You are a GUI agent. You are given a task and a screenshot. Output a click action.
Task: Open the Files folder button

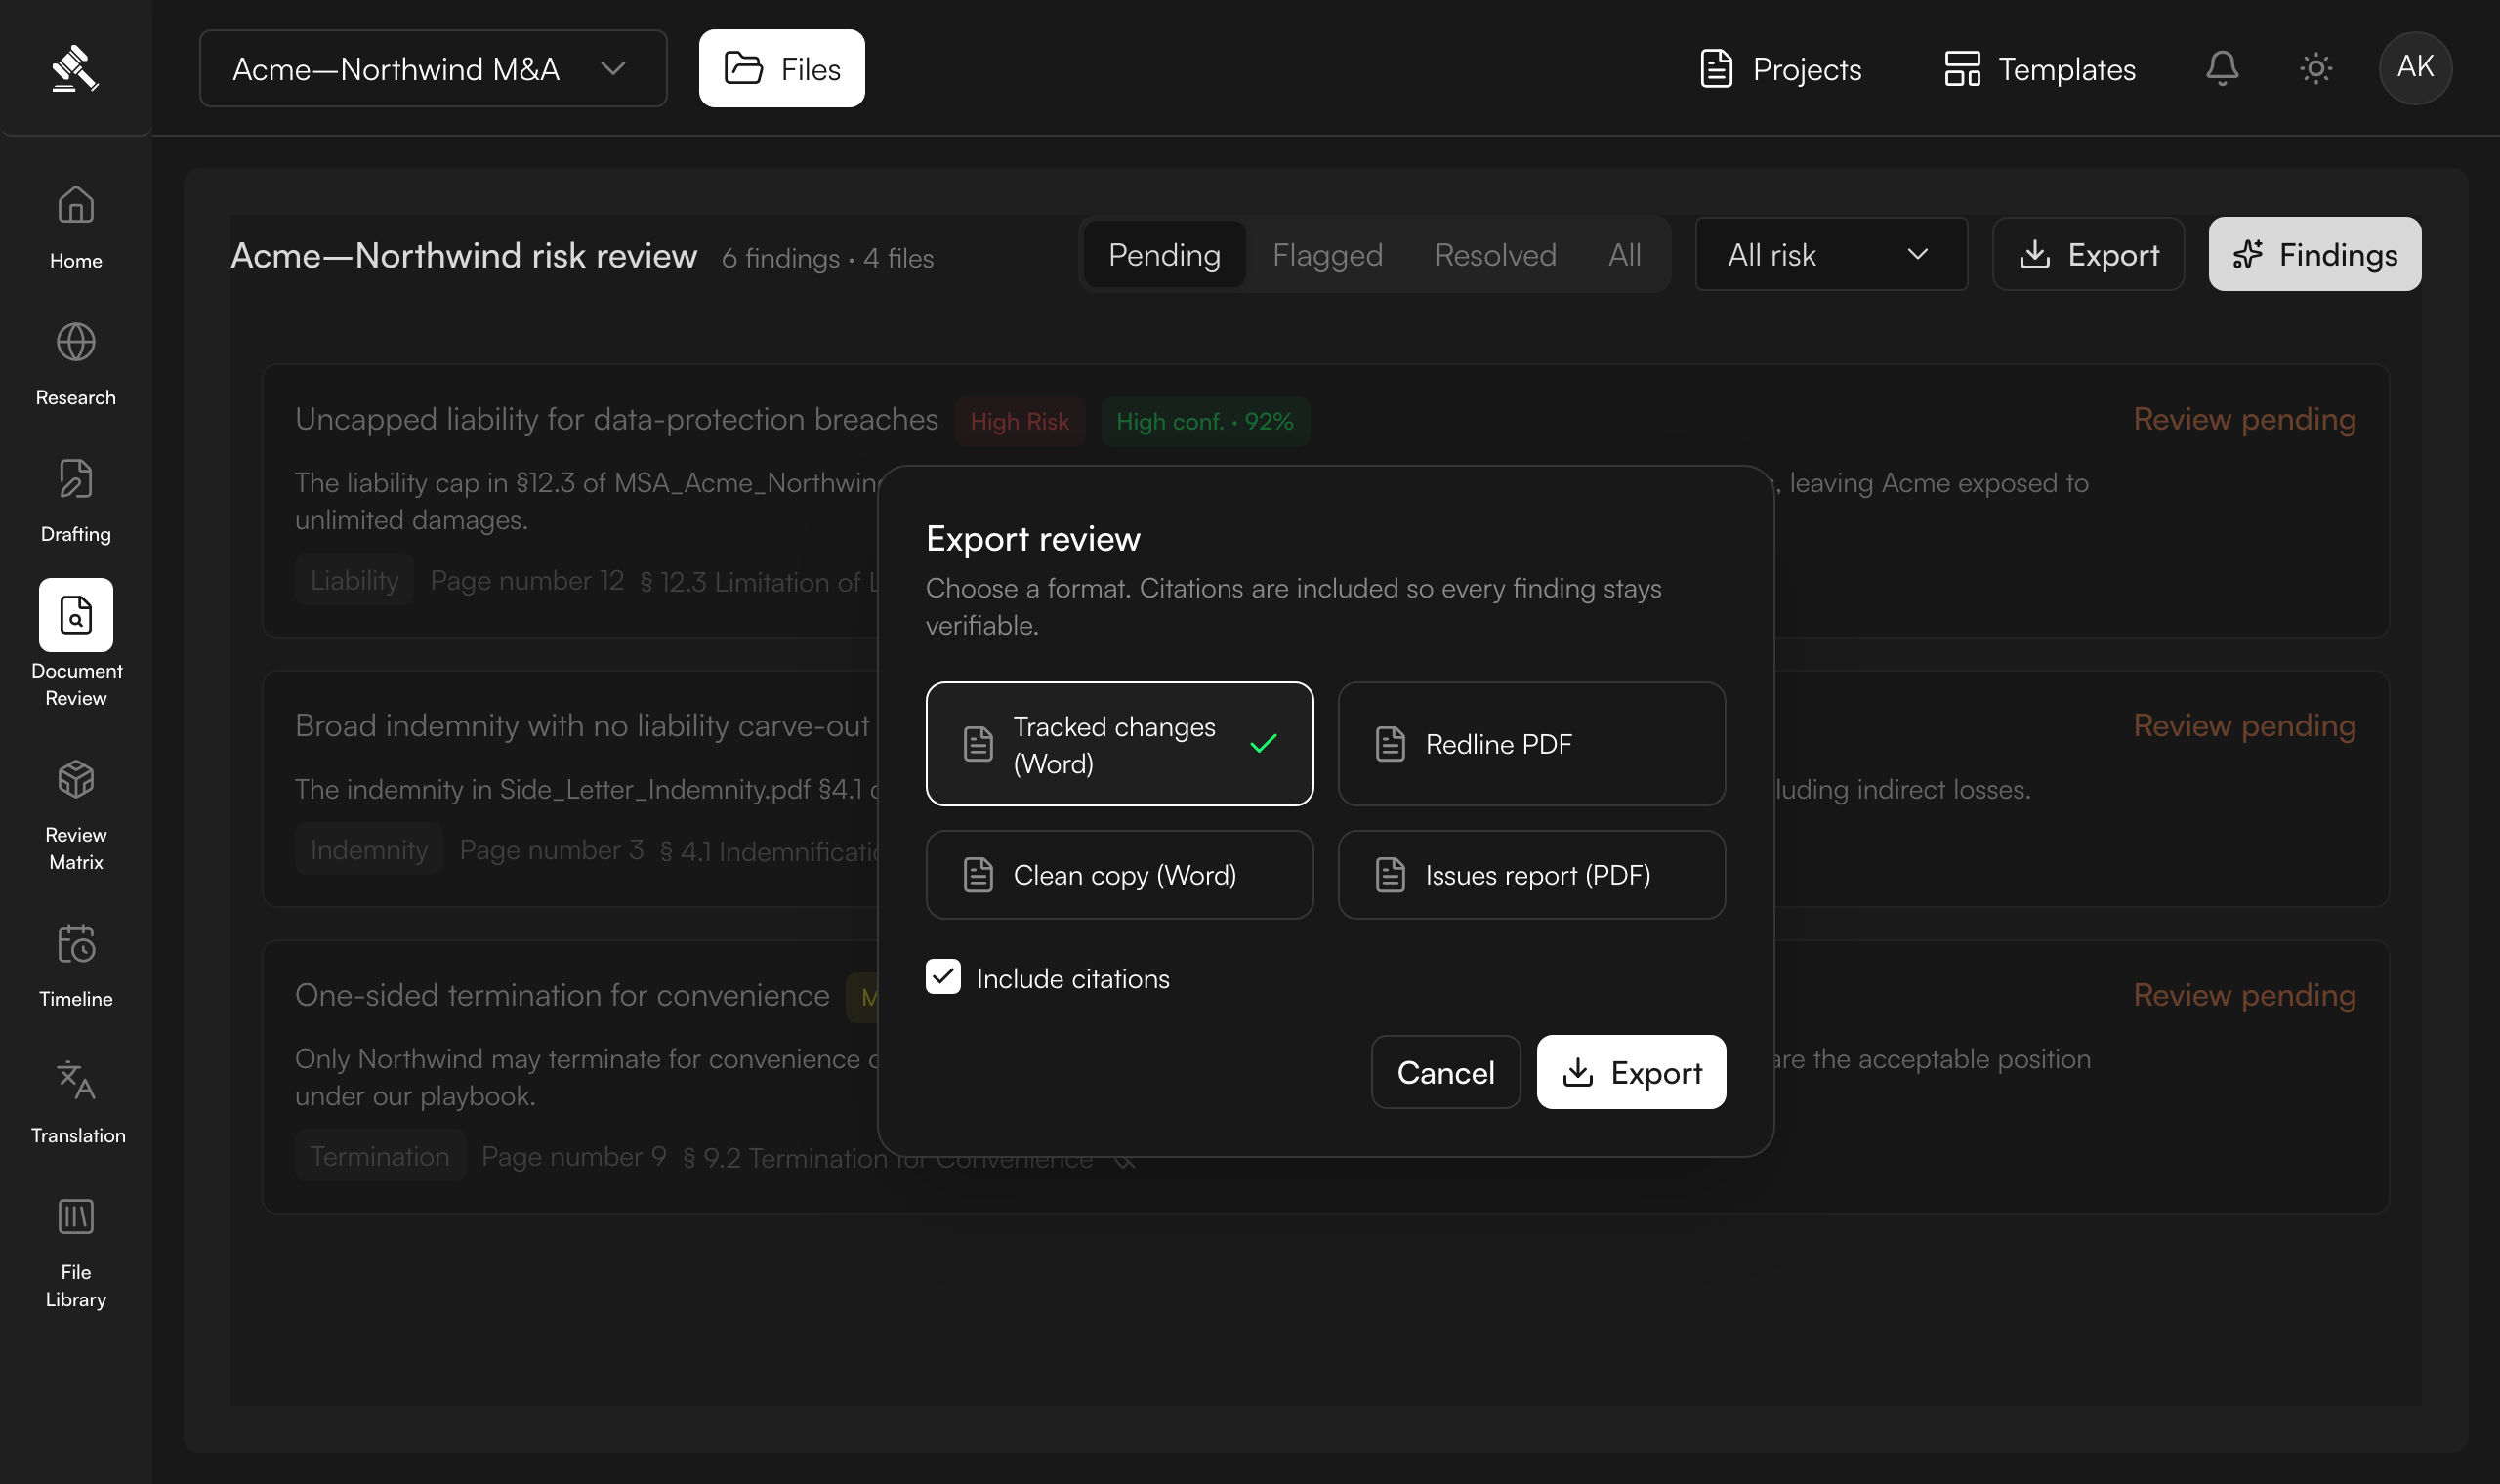coord(782,68)
